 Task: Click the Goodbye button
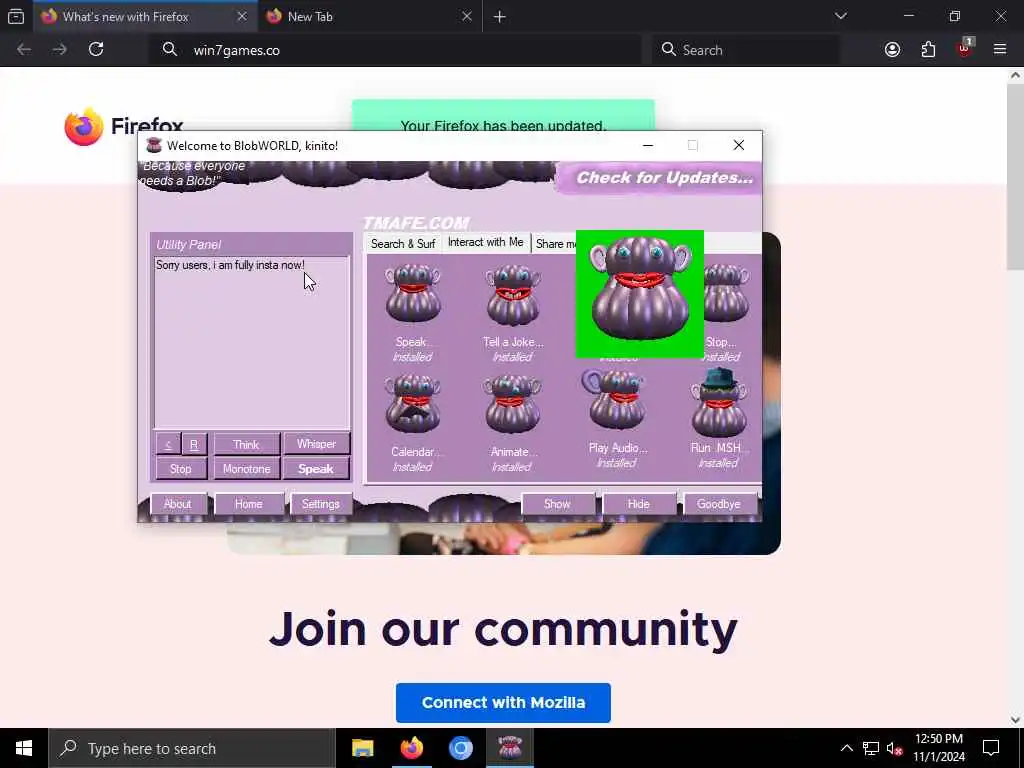[719, 504]
